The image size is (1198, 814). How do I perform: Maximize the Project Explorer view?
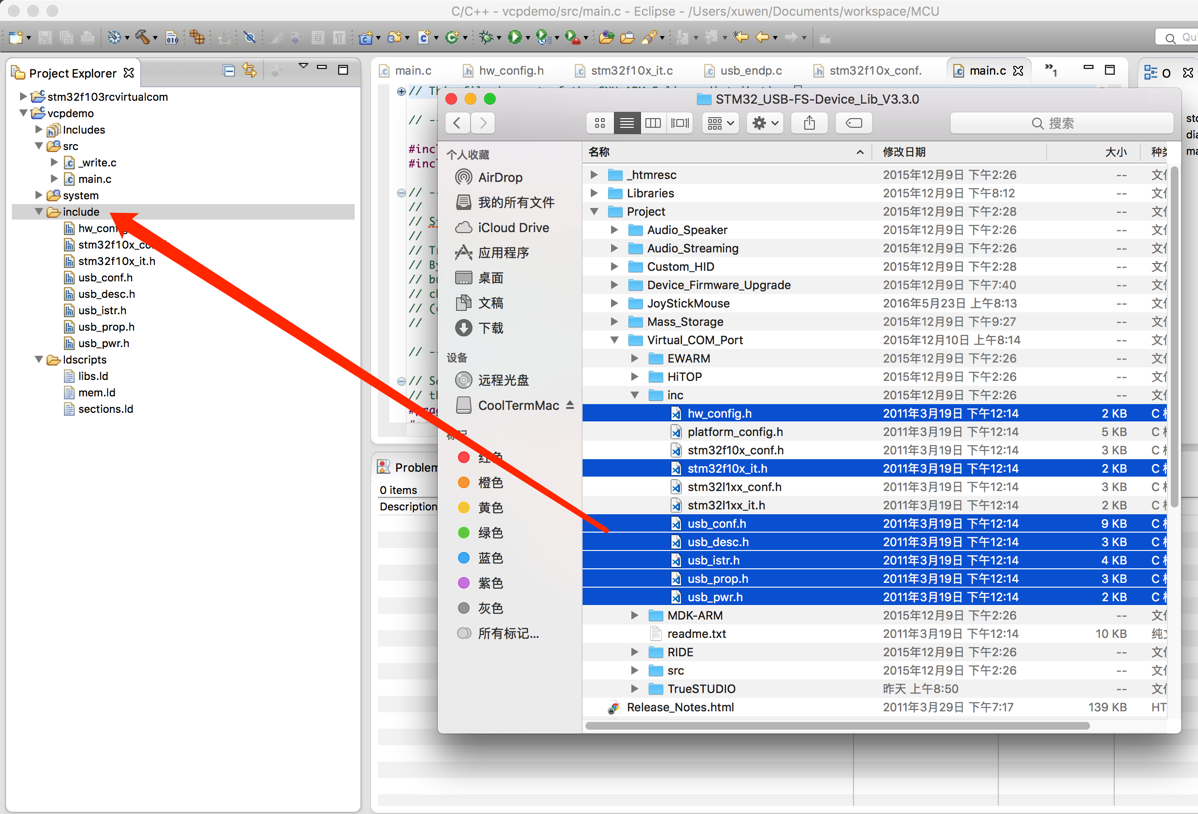(x=343, y=70)
